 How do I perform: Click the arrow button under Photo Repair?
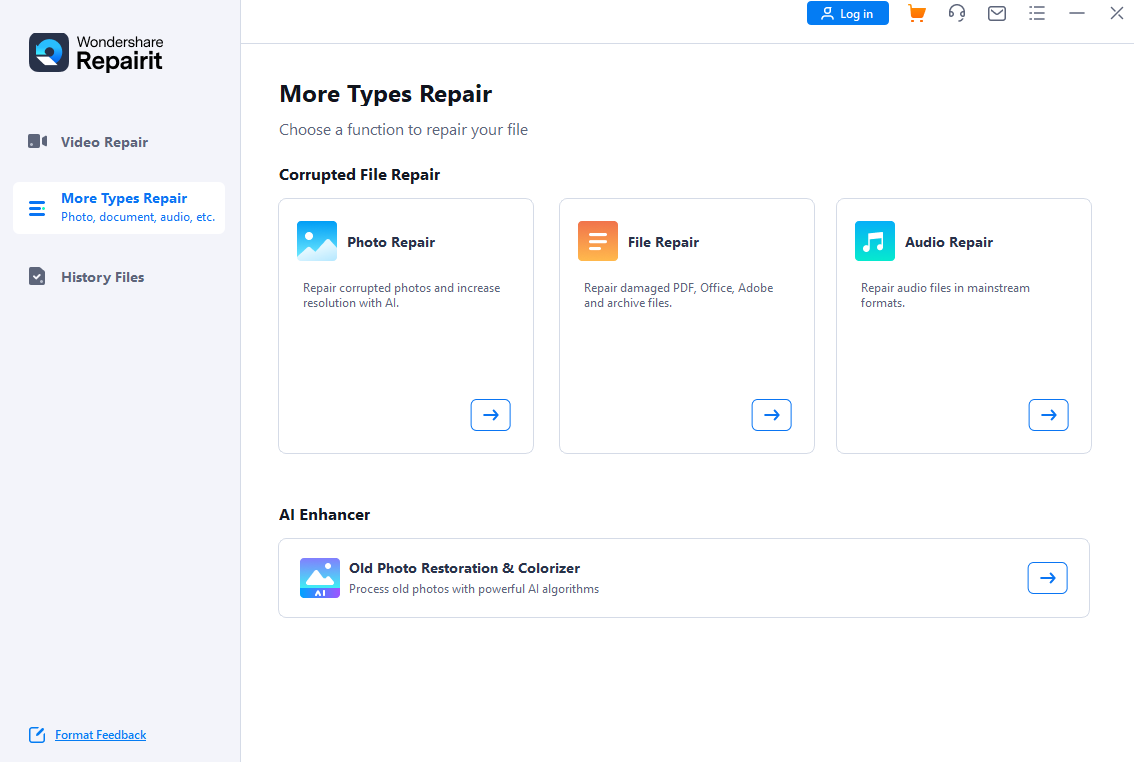490,415
